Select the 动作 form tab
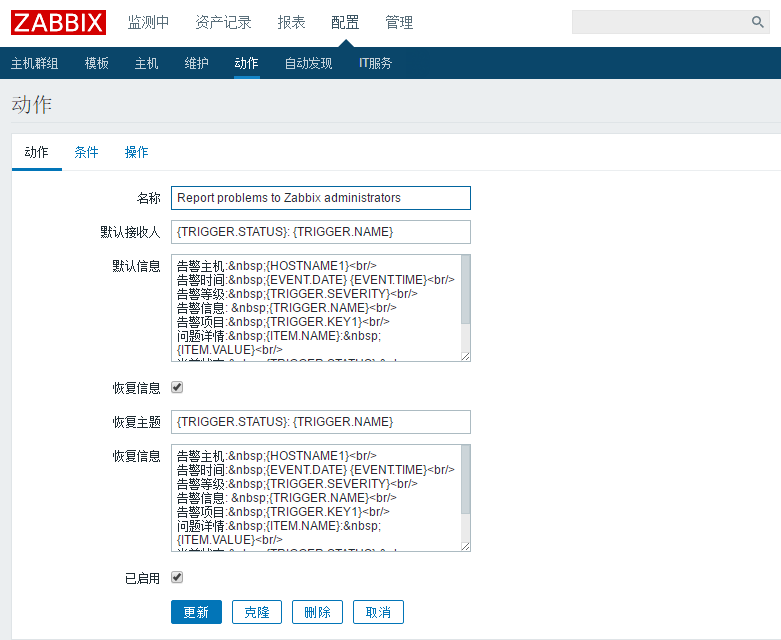Image resolution: width=781 pixels, height=640 pixels. coord(36,152)
